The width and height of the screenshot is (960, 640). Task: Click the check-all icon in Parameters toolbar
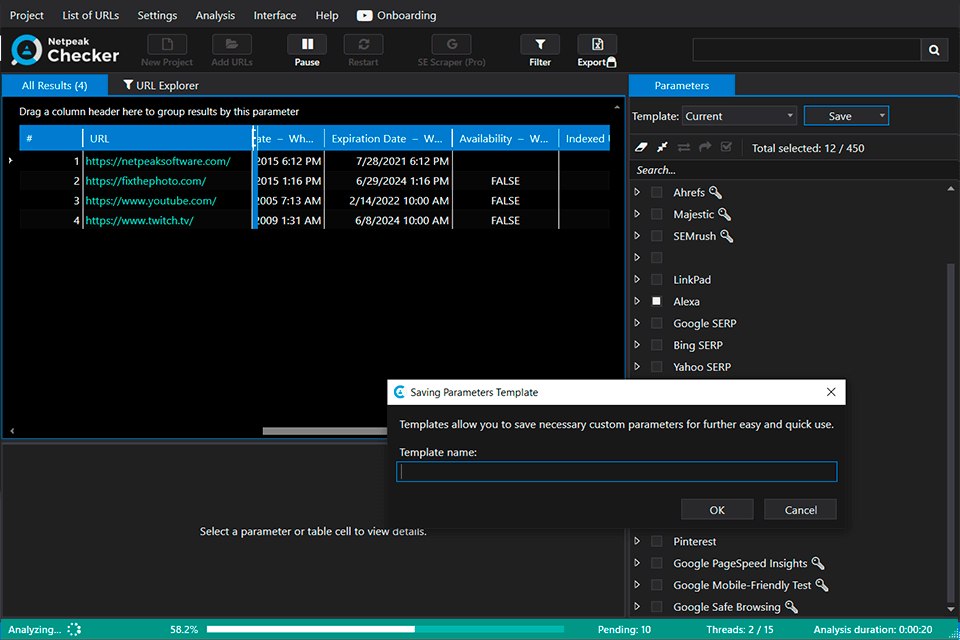pyautogui.click(x=726, y=148)
